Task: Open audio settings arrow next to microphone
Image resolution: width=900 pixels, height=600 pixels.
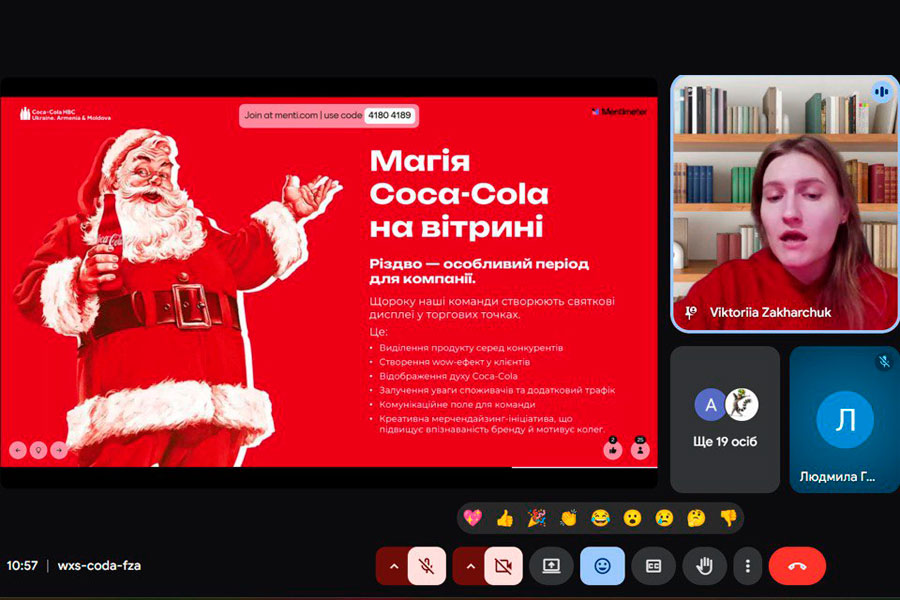Action: pyautogui.click(x=394, y=566)
